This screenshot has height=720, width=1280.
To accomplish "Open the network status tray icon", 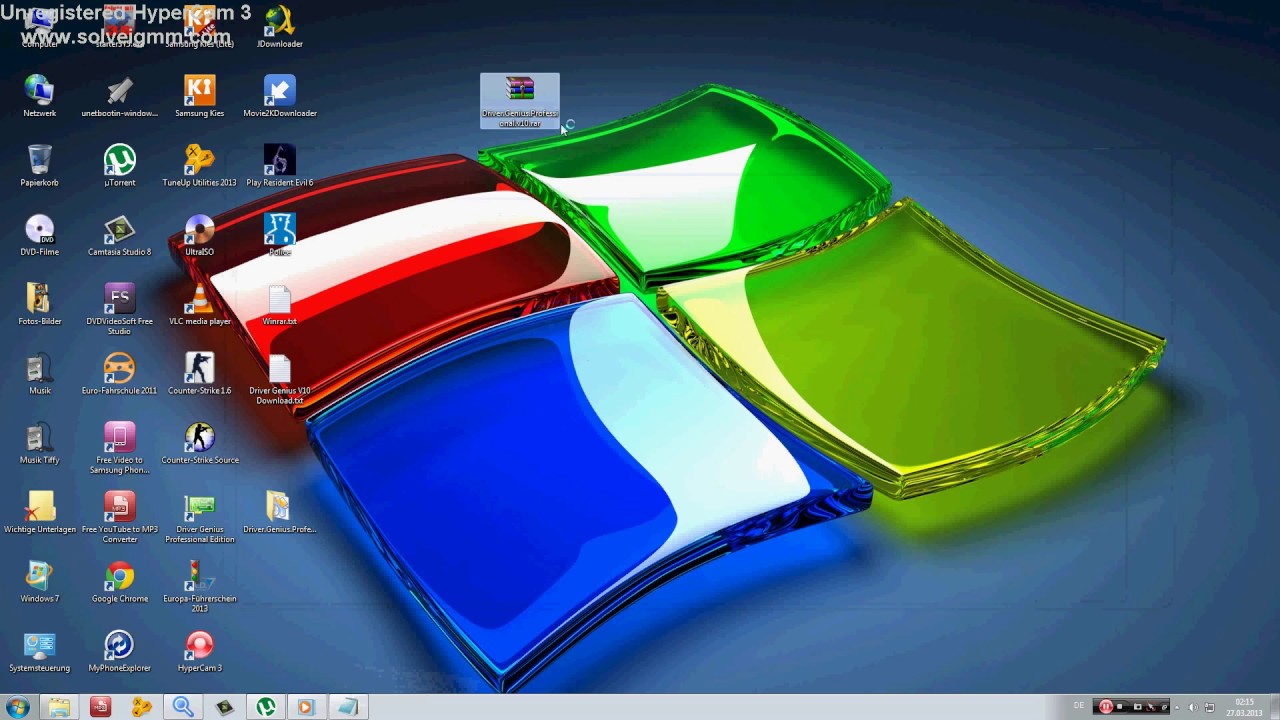I will [x=1209, y=707].
